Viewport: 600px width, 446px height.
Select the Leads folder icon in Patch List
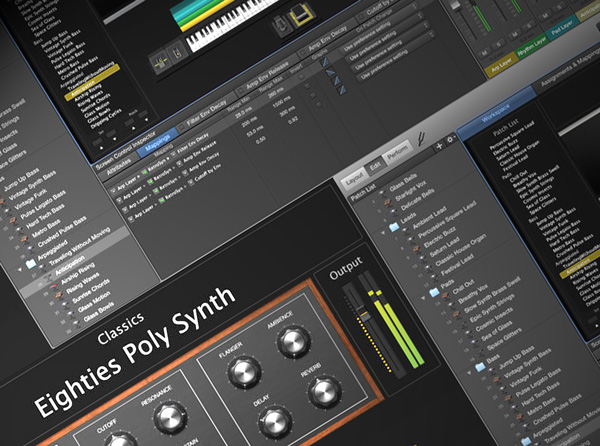coord(394,226)
